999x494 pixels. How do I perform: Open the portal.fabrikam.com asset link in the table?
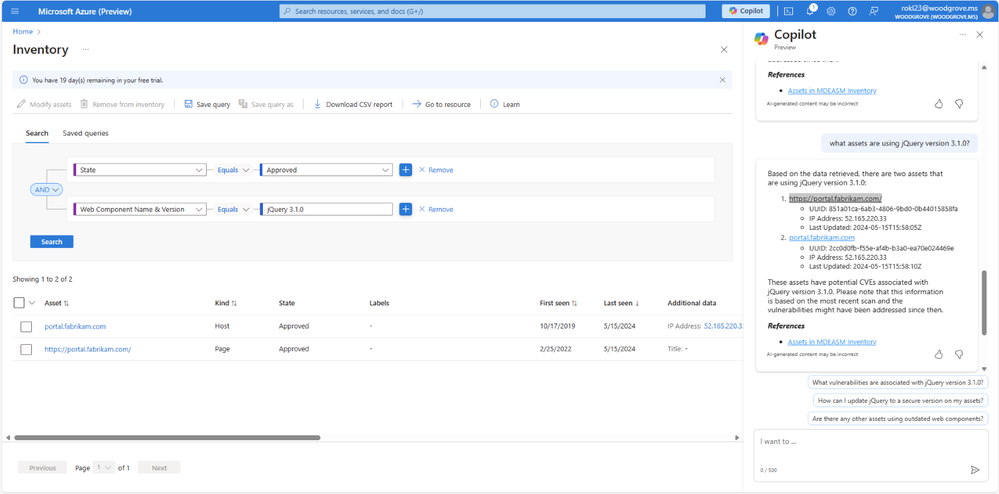coord(75,326)
